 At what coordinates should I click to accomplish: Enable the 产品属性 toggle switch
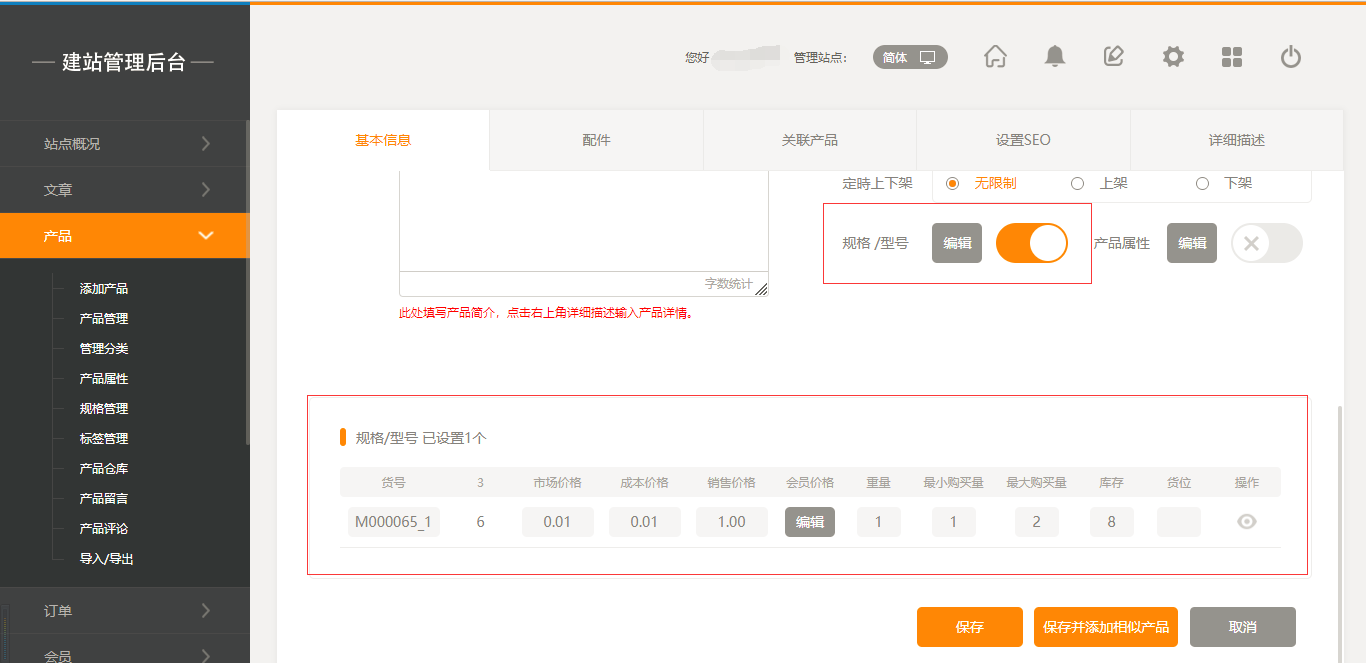(1266, 243)
